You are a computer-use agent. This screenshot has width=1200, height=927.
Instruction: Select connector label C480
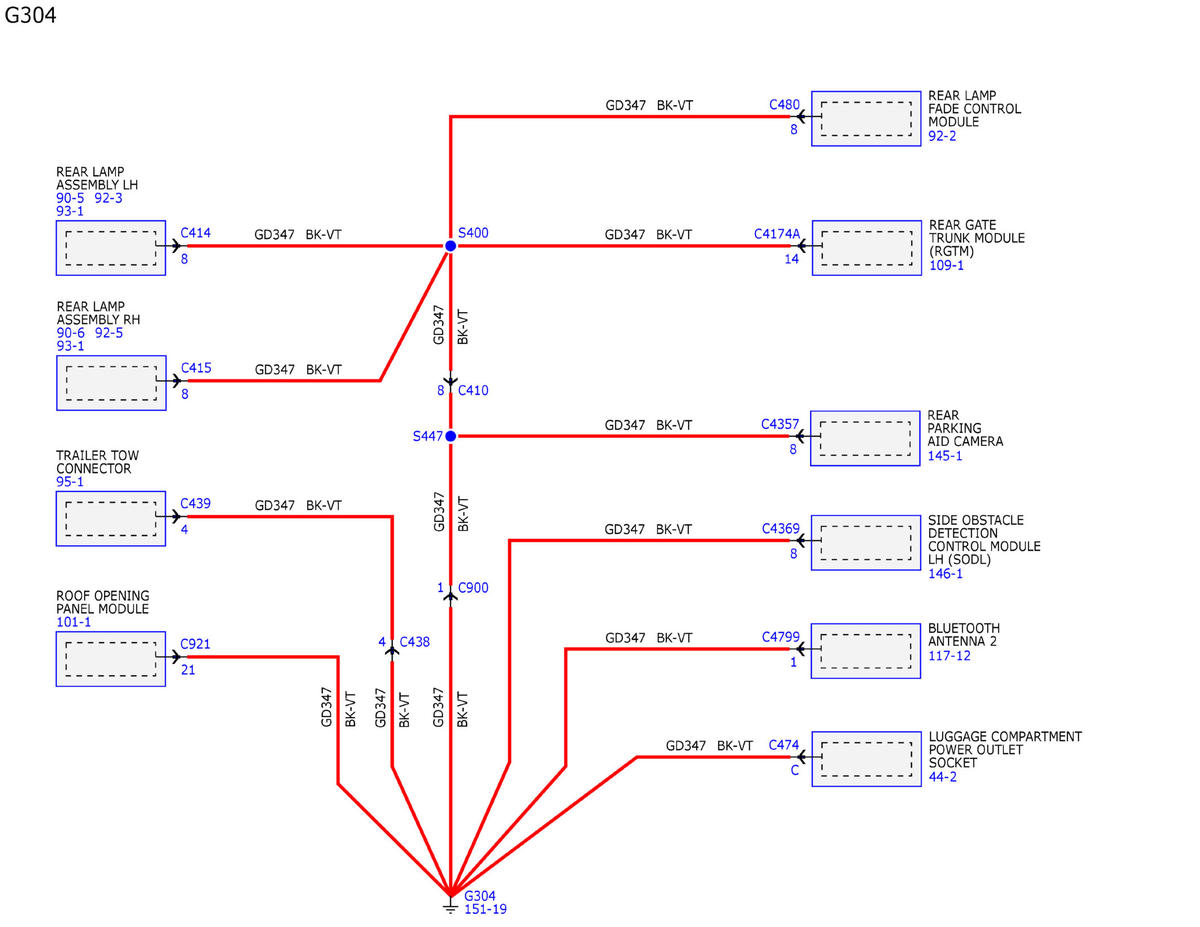(784, 104)
